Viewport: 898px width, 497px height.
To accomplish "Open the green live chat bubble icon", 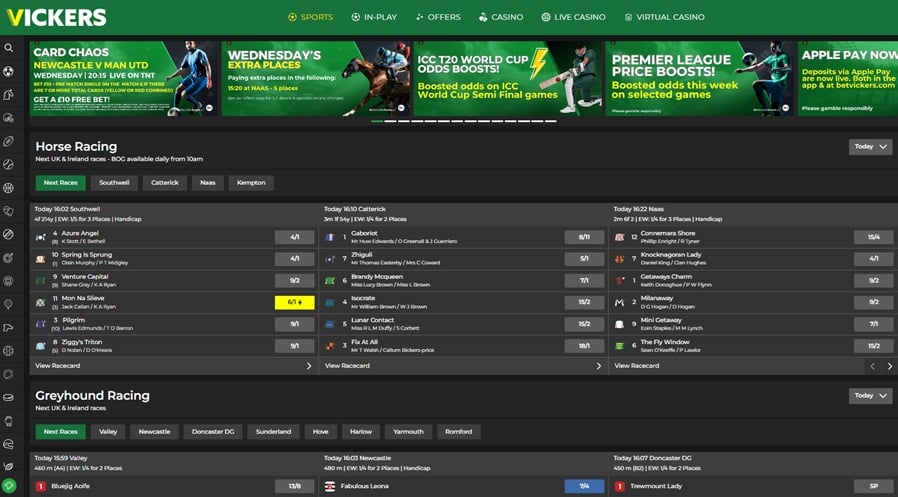I will click(9, 486).
